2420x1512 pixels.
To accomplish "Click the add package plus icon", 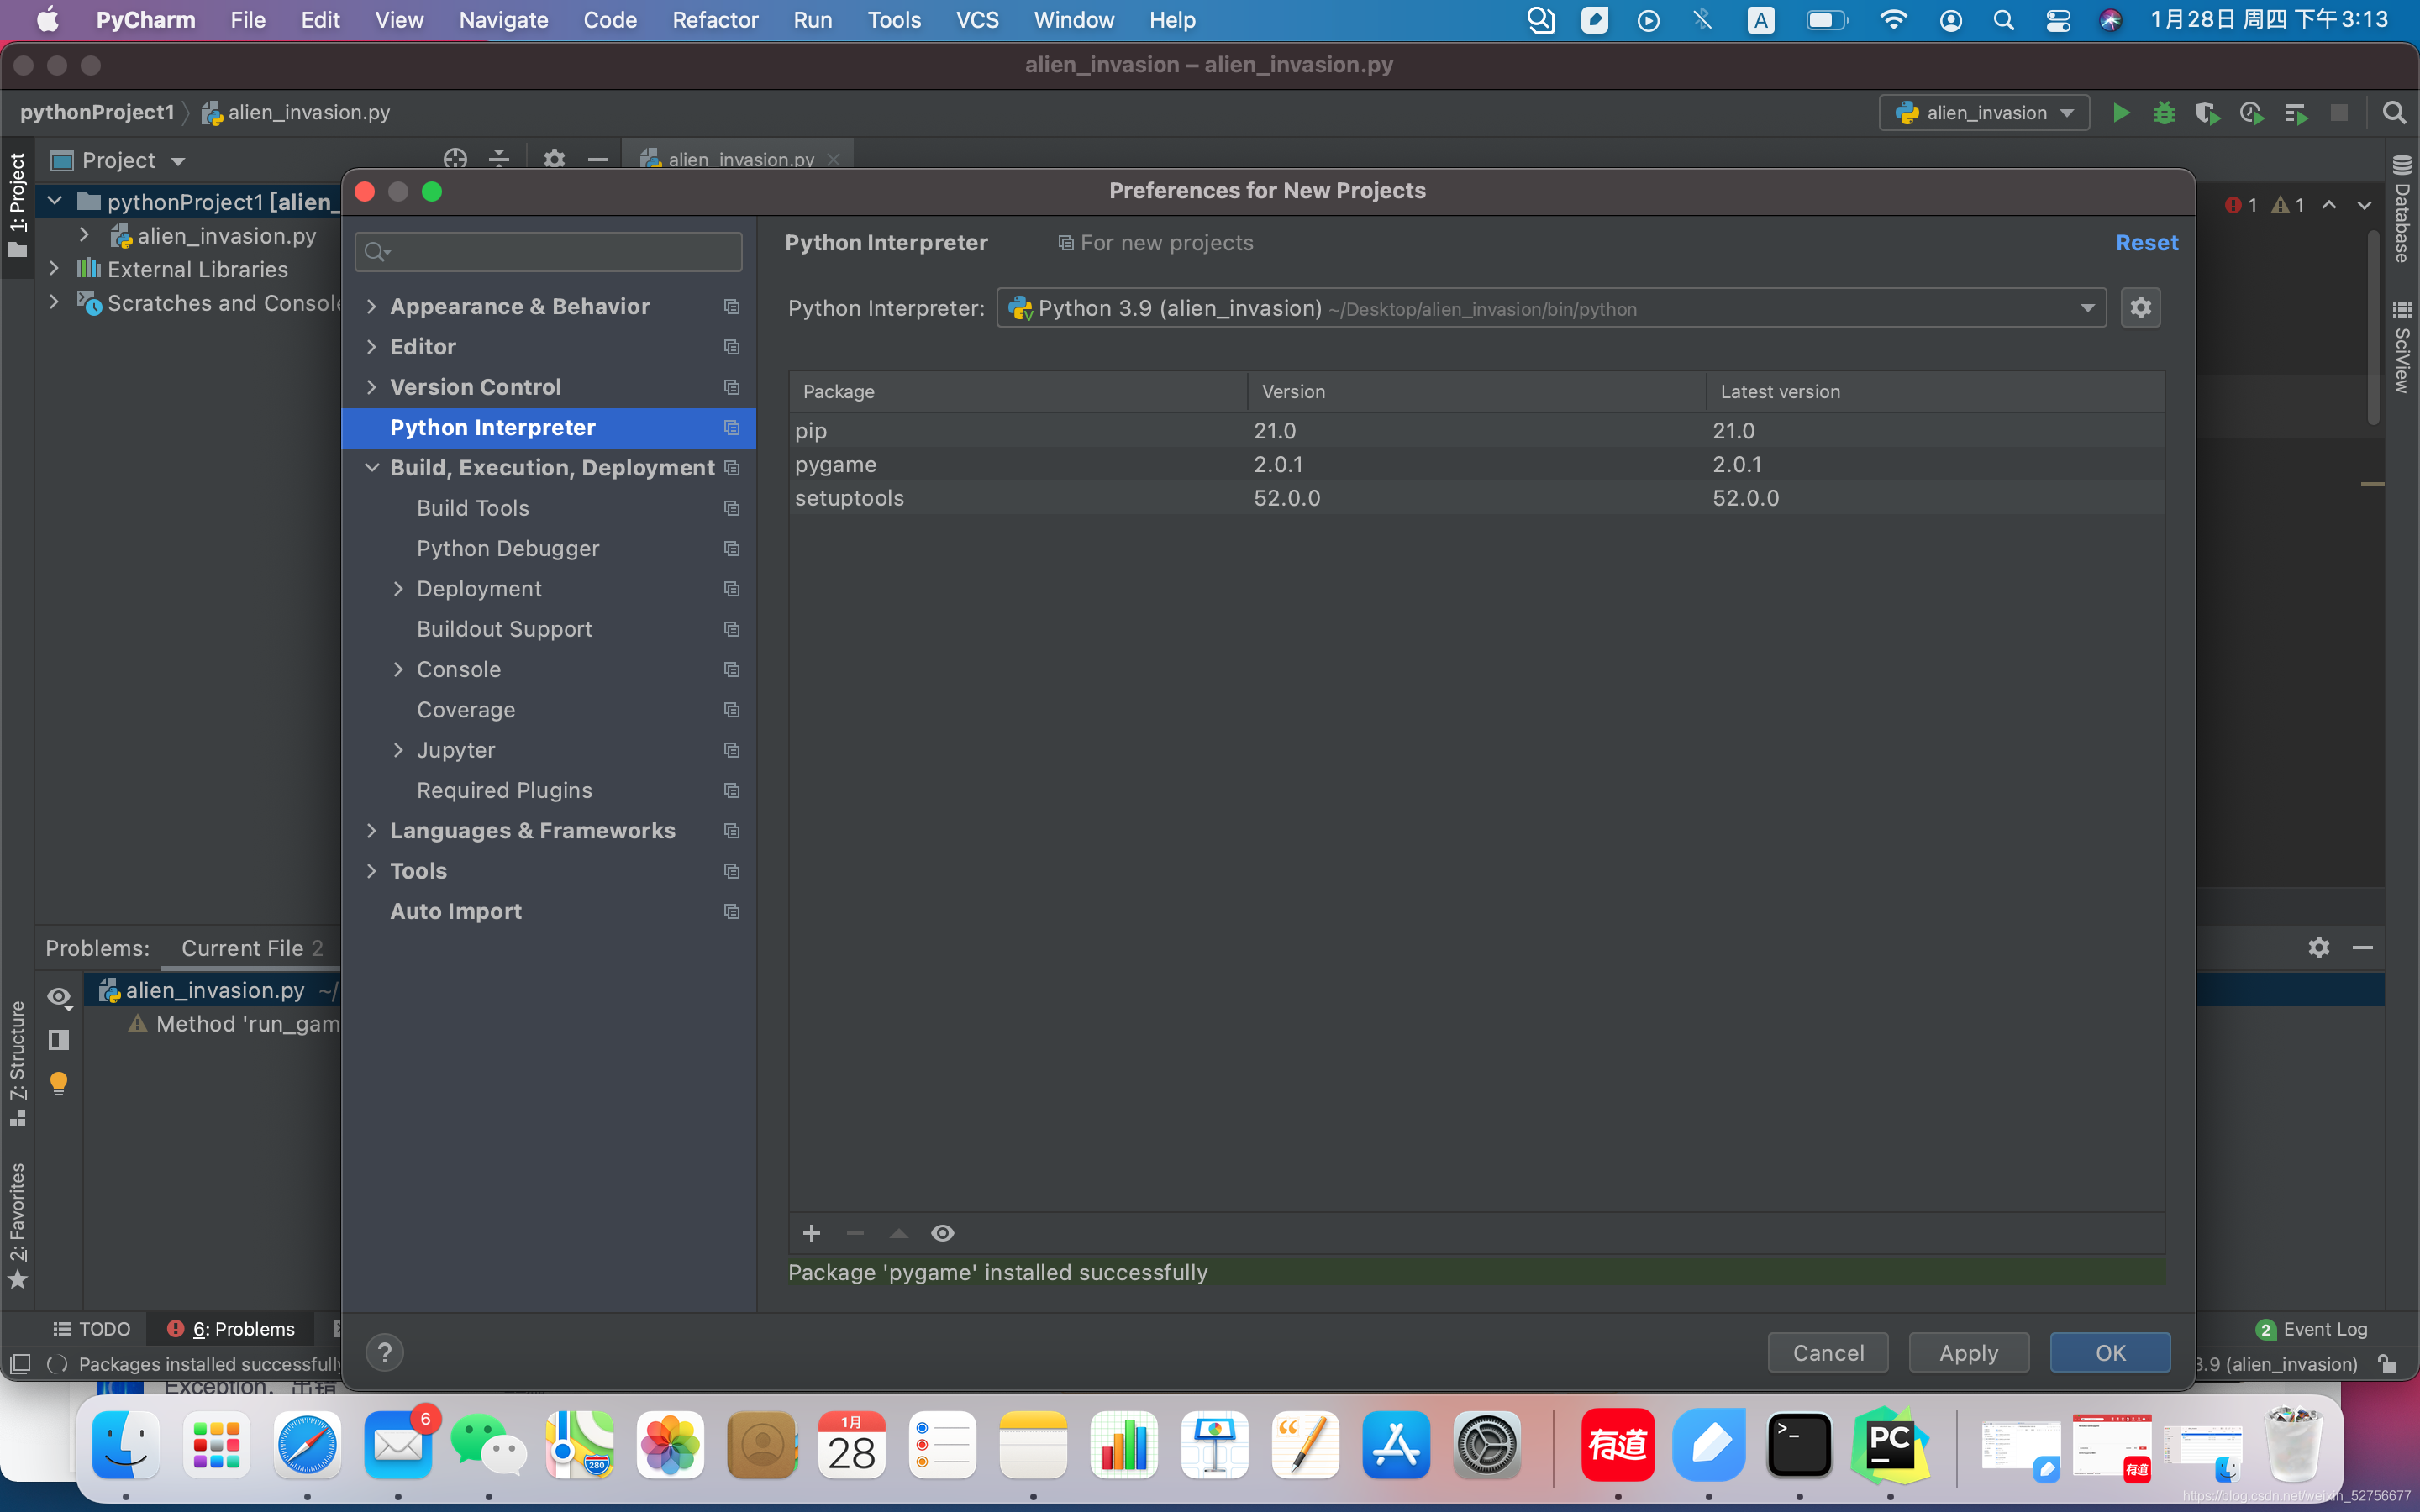I will coord(811,1233).
